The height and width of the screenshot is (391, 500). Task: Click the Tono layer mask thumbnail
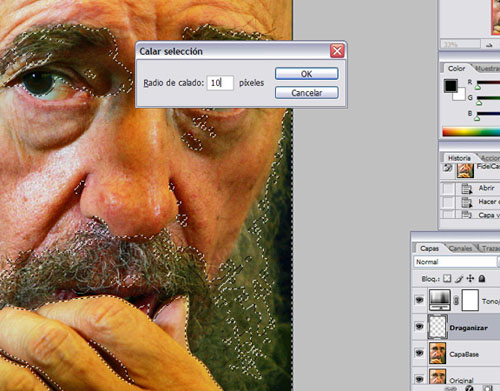click(x=470, y=300)
